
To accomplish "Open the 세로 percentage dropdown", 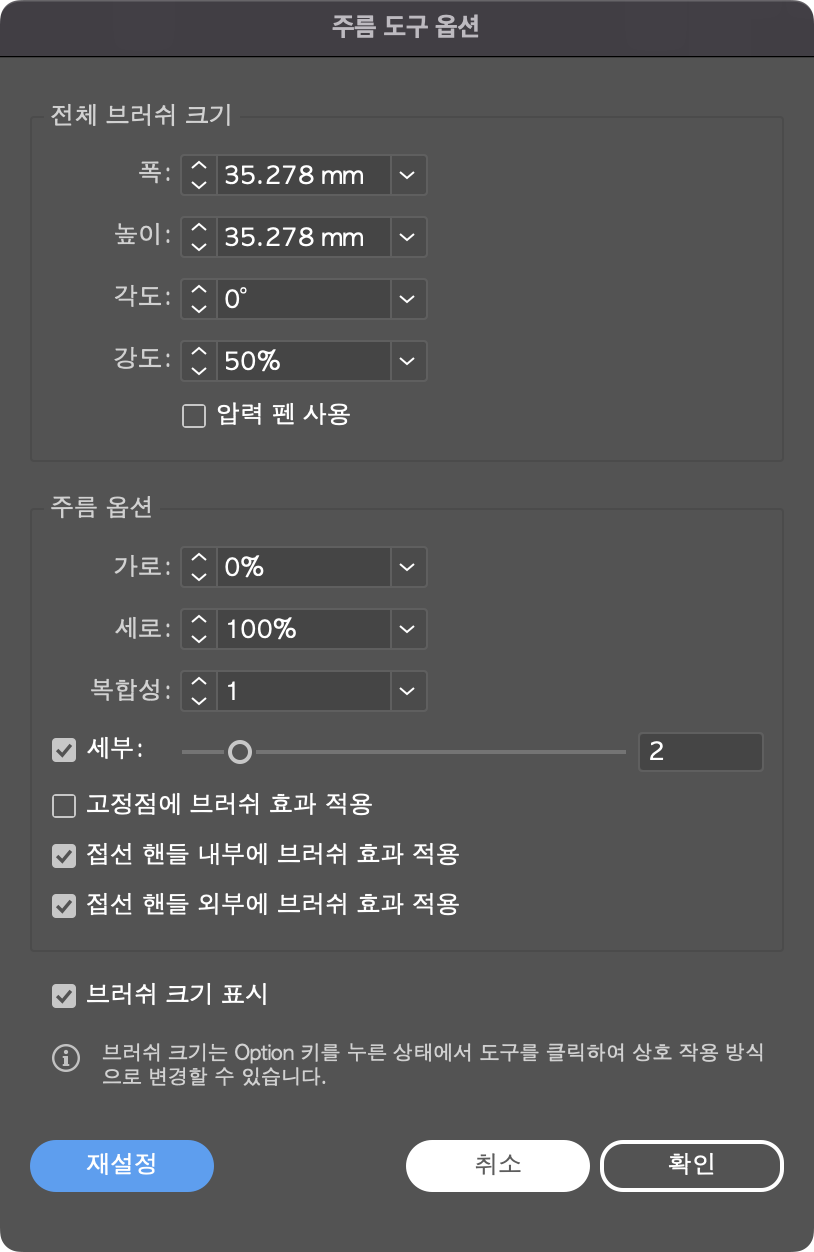I will (407, 629).
